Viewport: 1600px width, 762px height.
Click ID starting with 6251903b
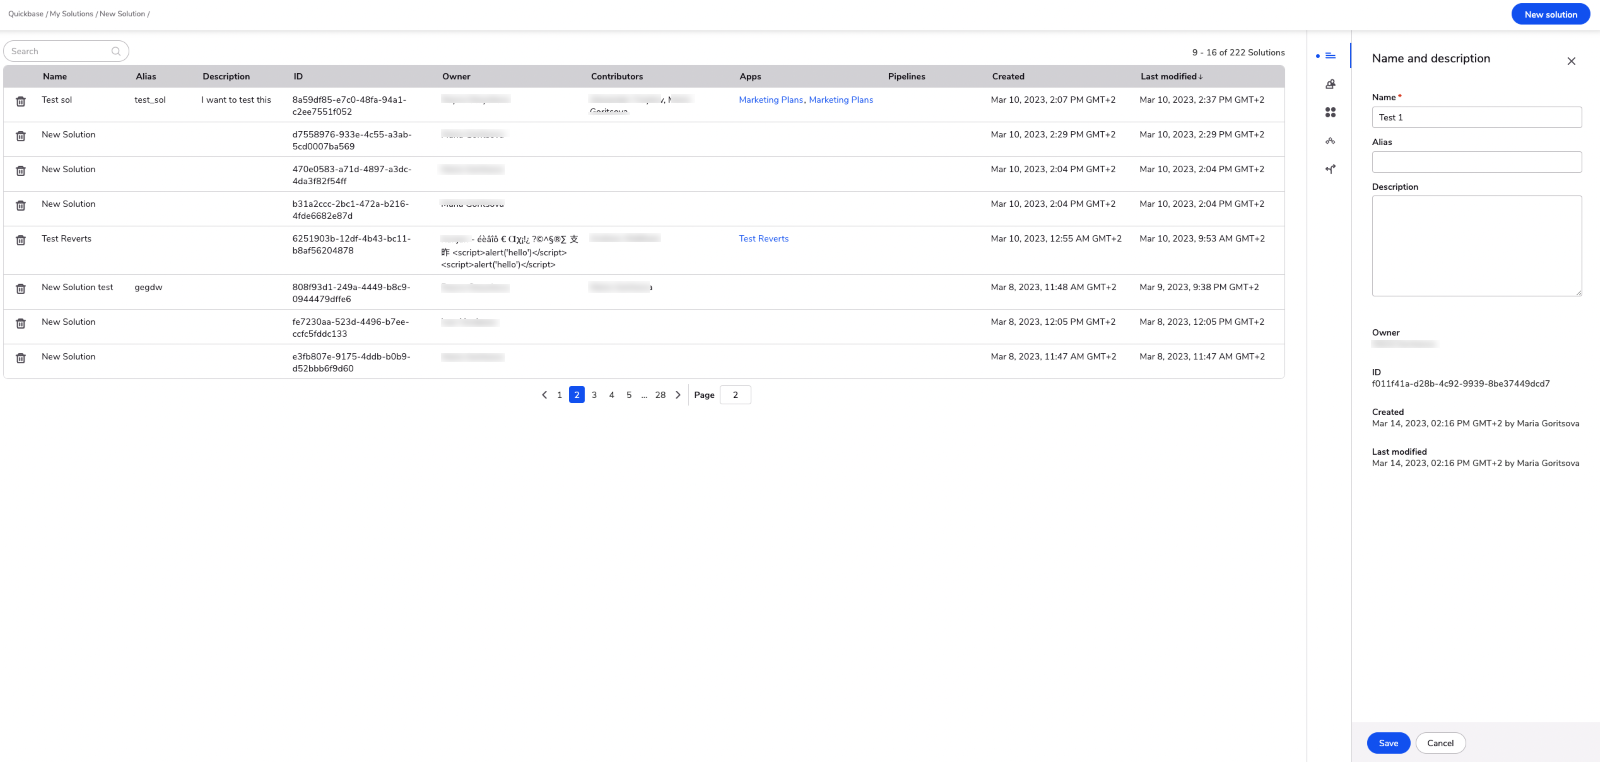[351, 245]
